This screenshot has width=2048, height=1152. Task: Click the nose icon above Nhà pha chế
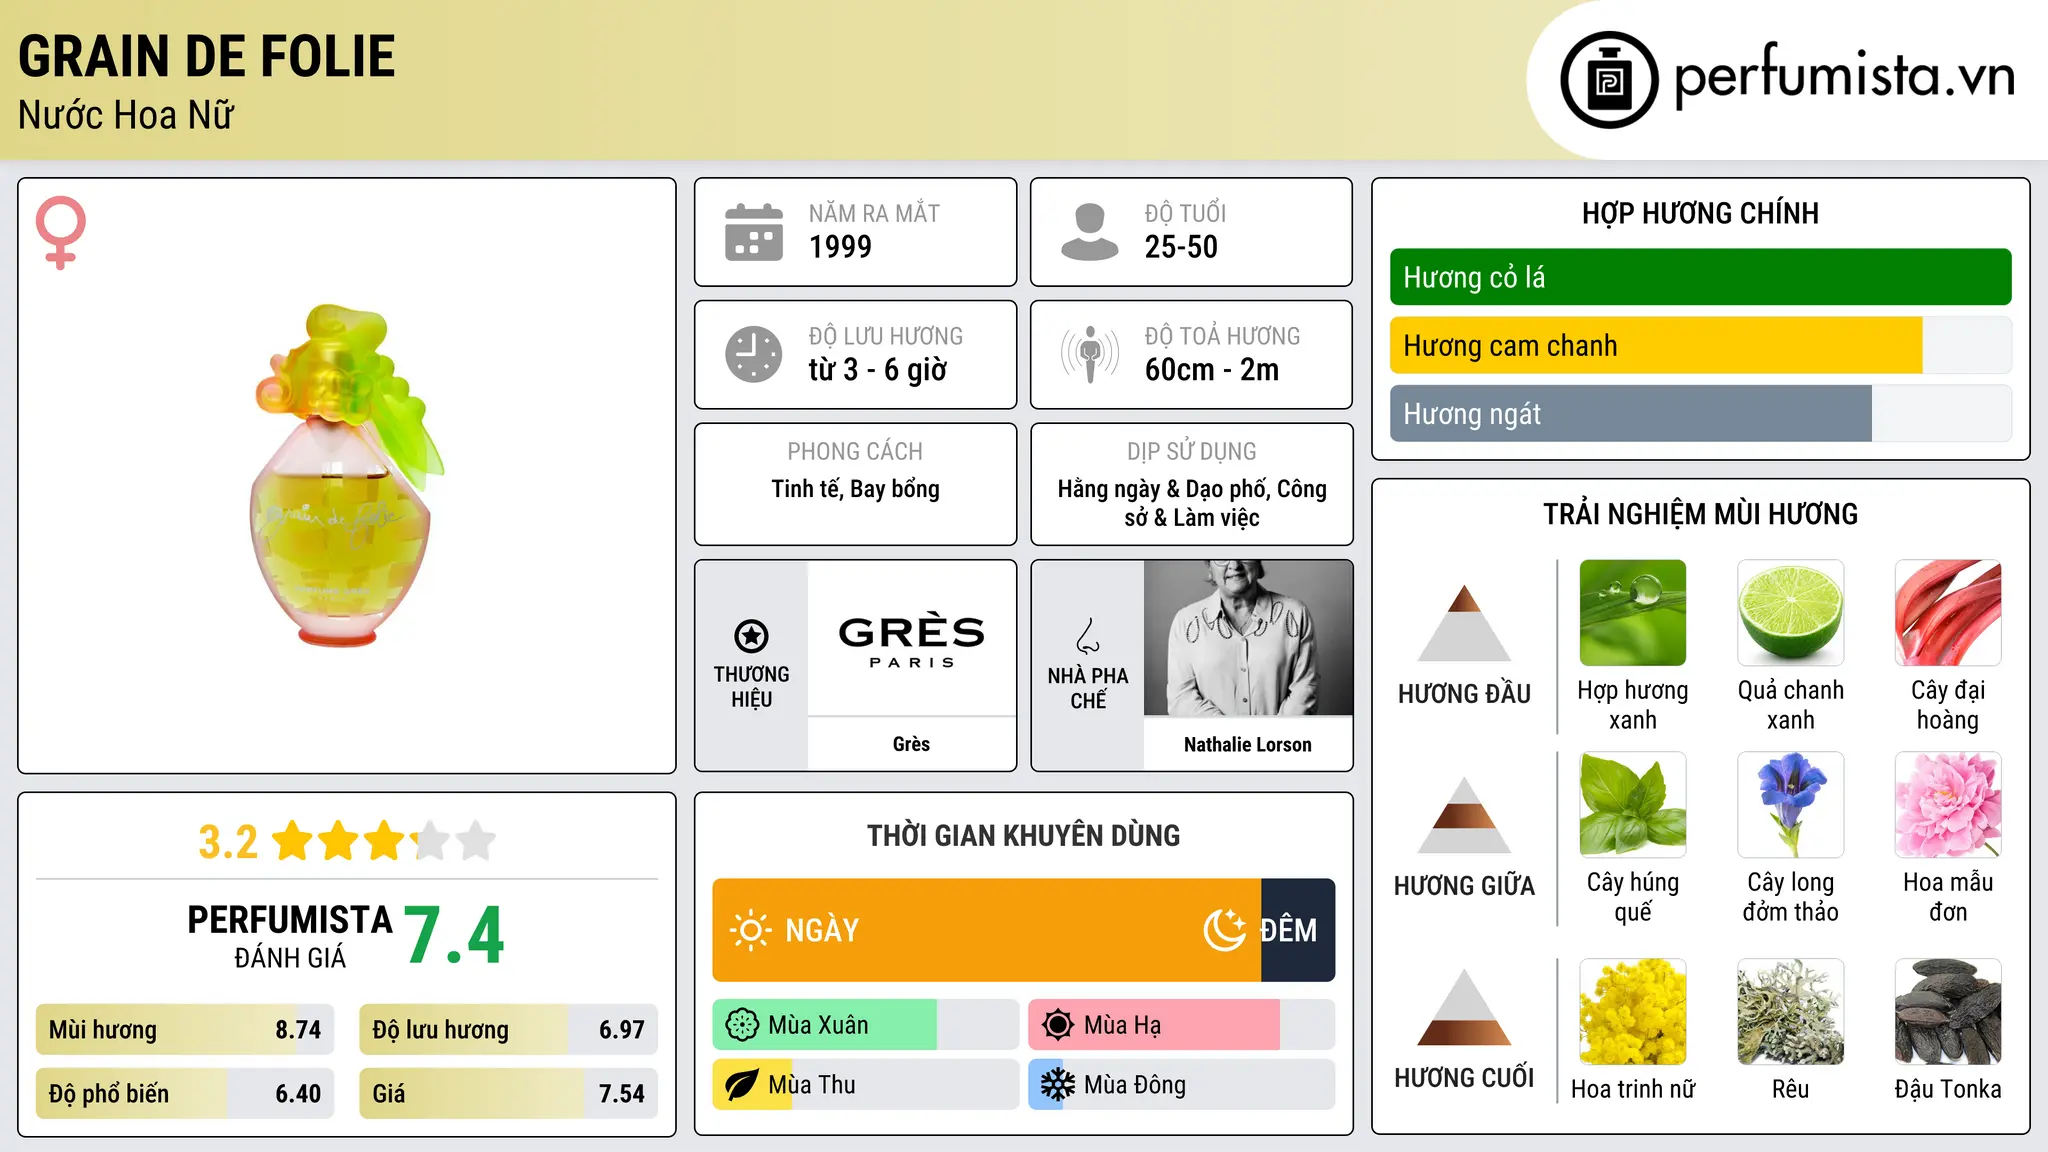pyautogui.click(x=1088, y=636)
